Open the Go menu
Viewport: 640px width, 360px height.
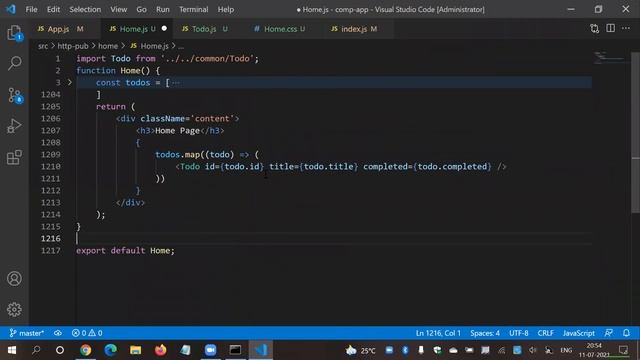coord(141,9)
